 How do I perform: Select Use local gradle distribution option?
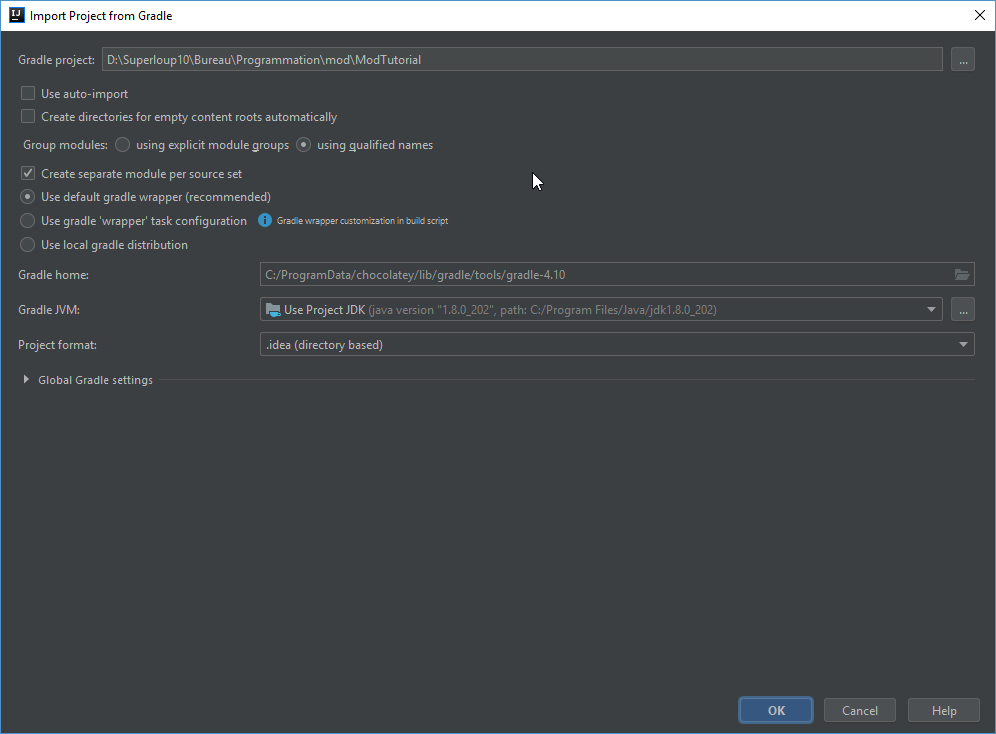28,245
